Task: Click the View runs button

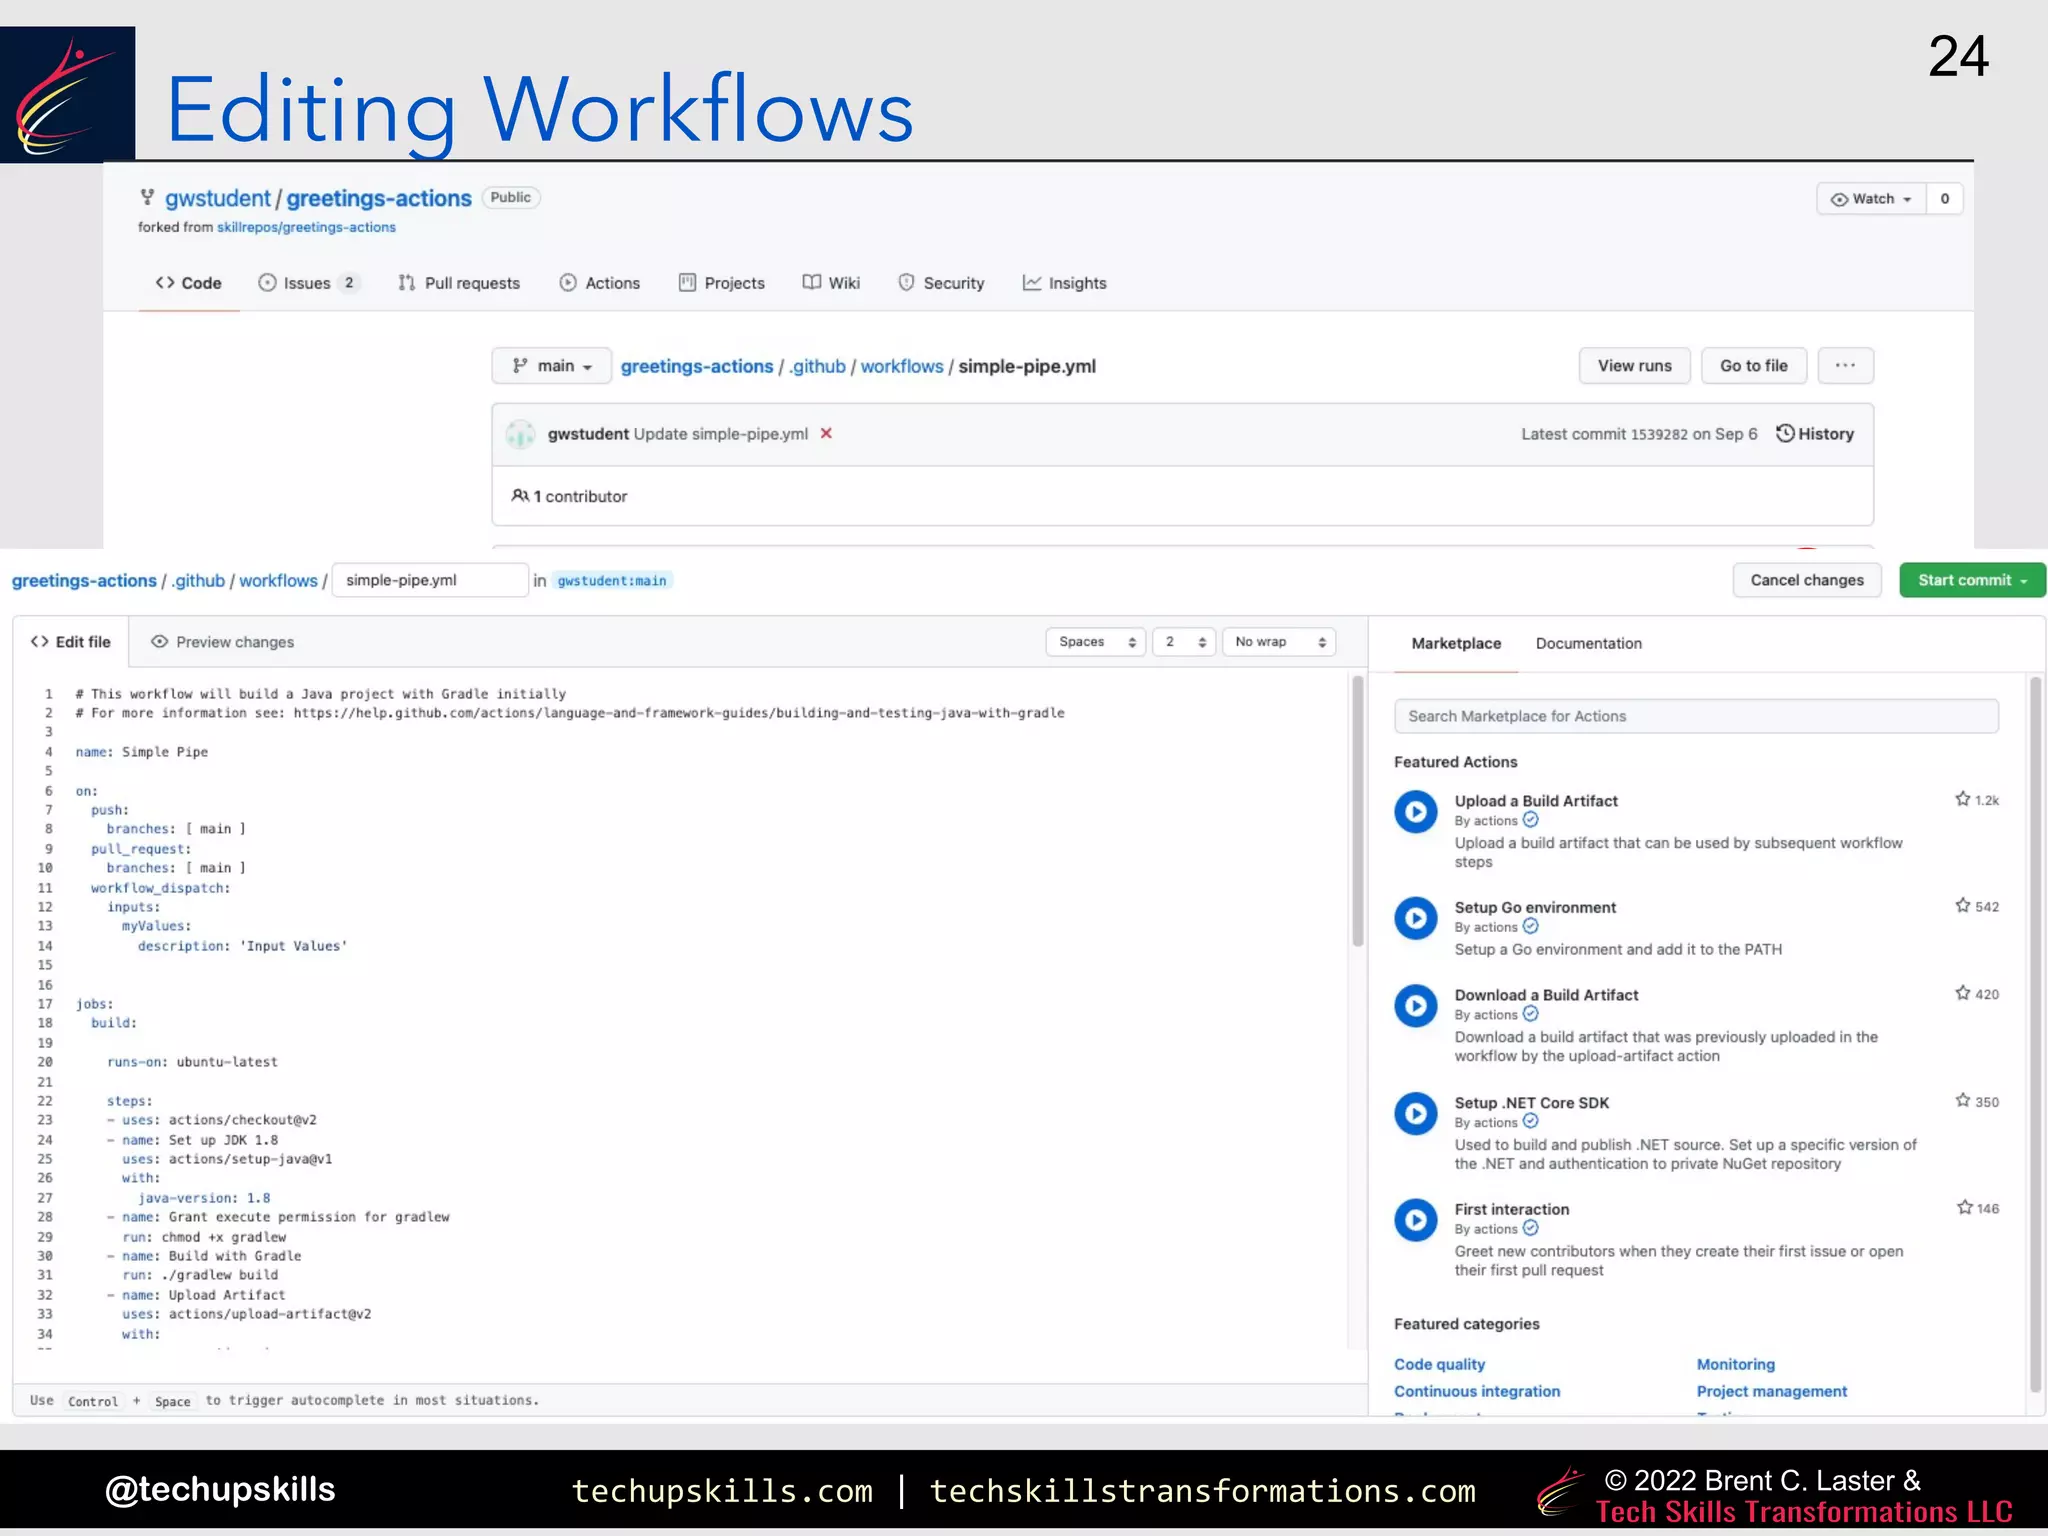Action: coord(1635,365)
